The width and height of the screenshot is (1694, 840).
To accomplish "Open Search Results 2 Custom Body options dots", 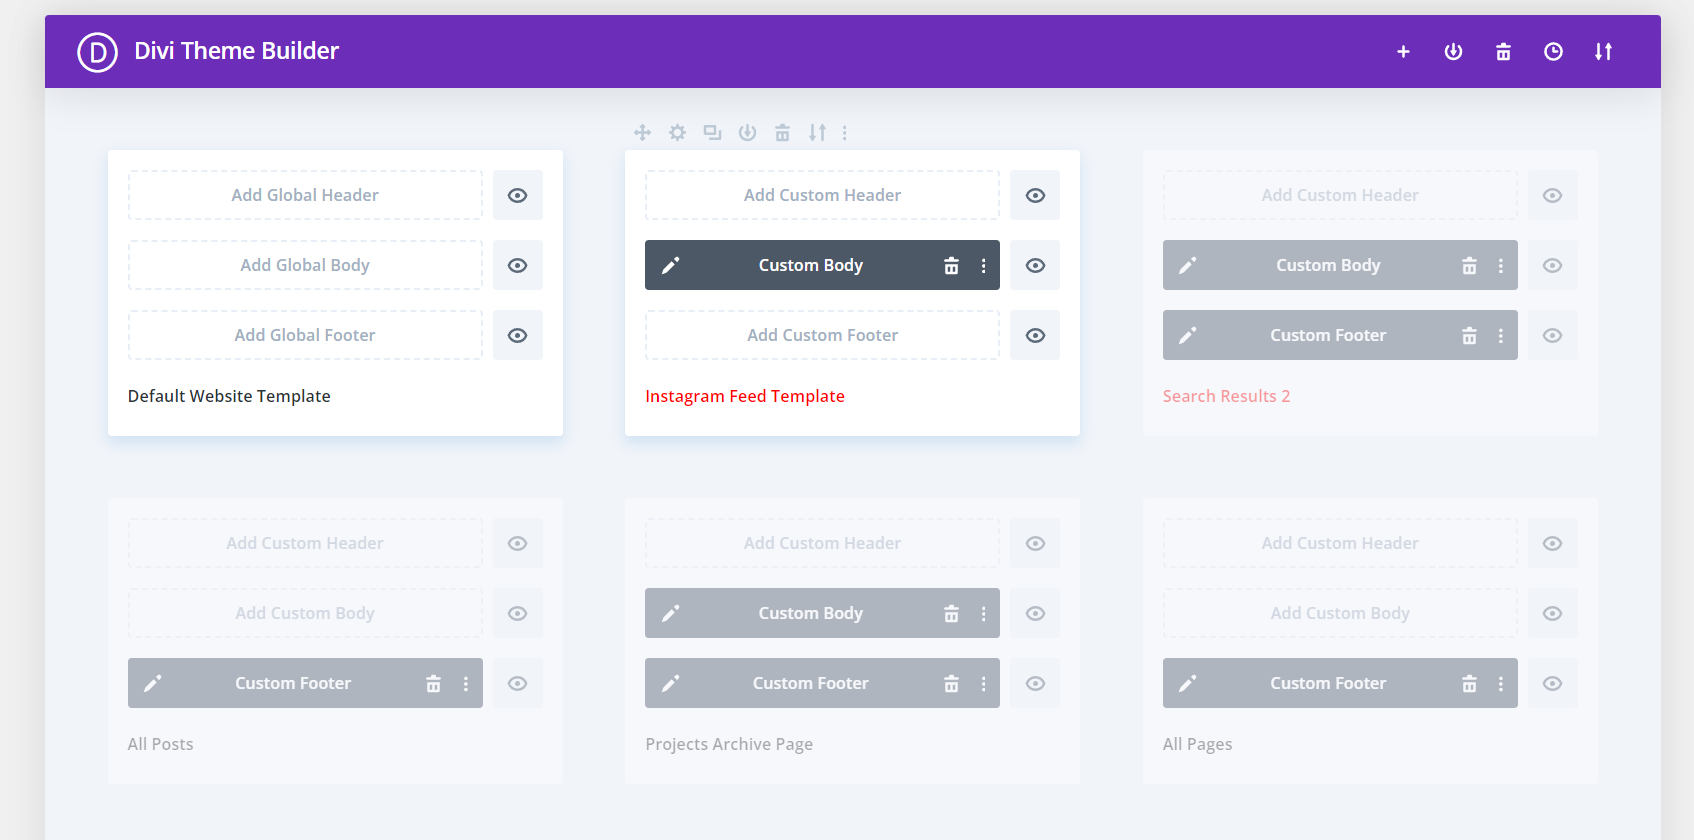I will [1500, 265].
